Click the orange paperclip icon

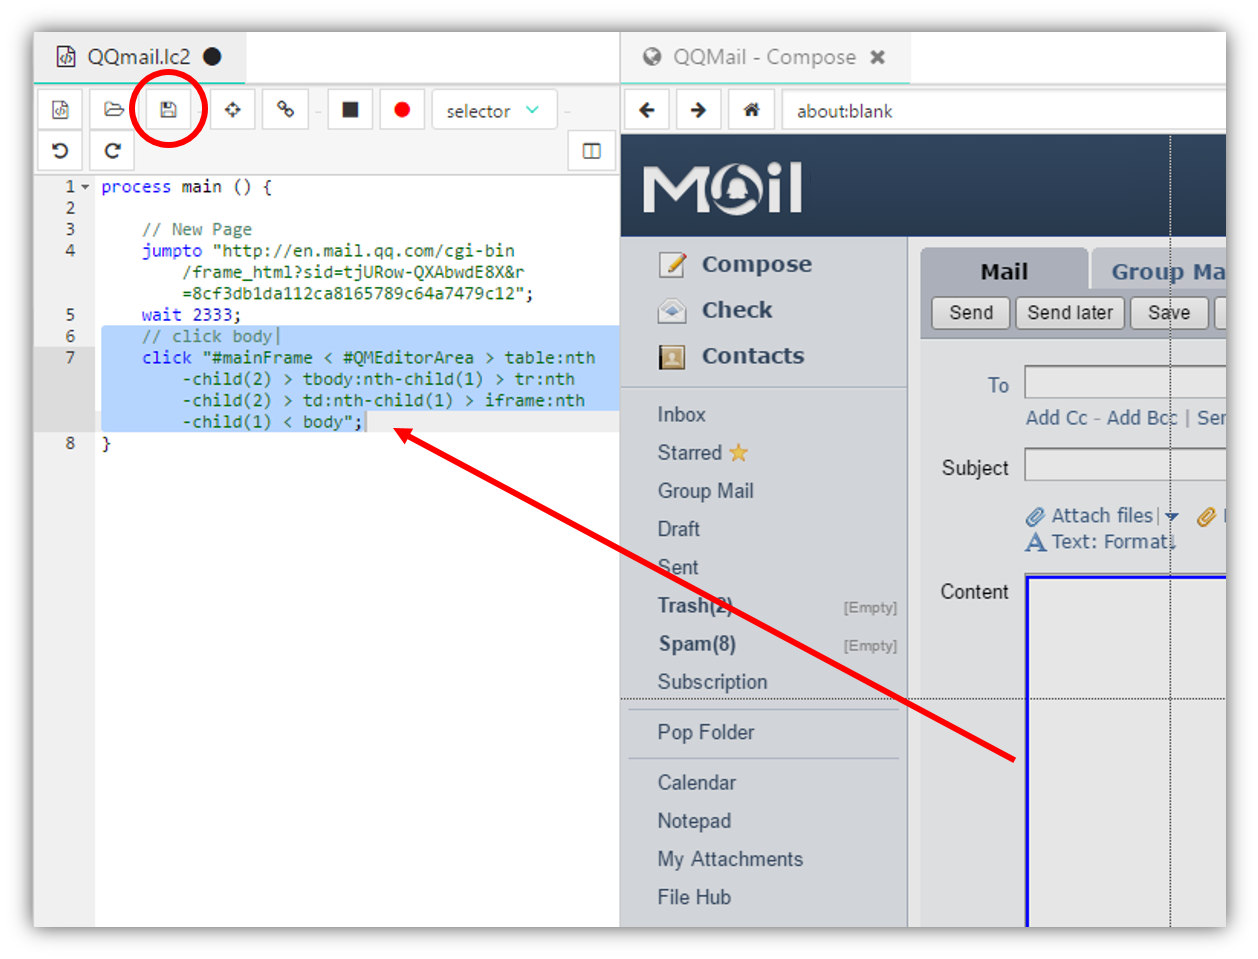(1206, 517)
